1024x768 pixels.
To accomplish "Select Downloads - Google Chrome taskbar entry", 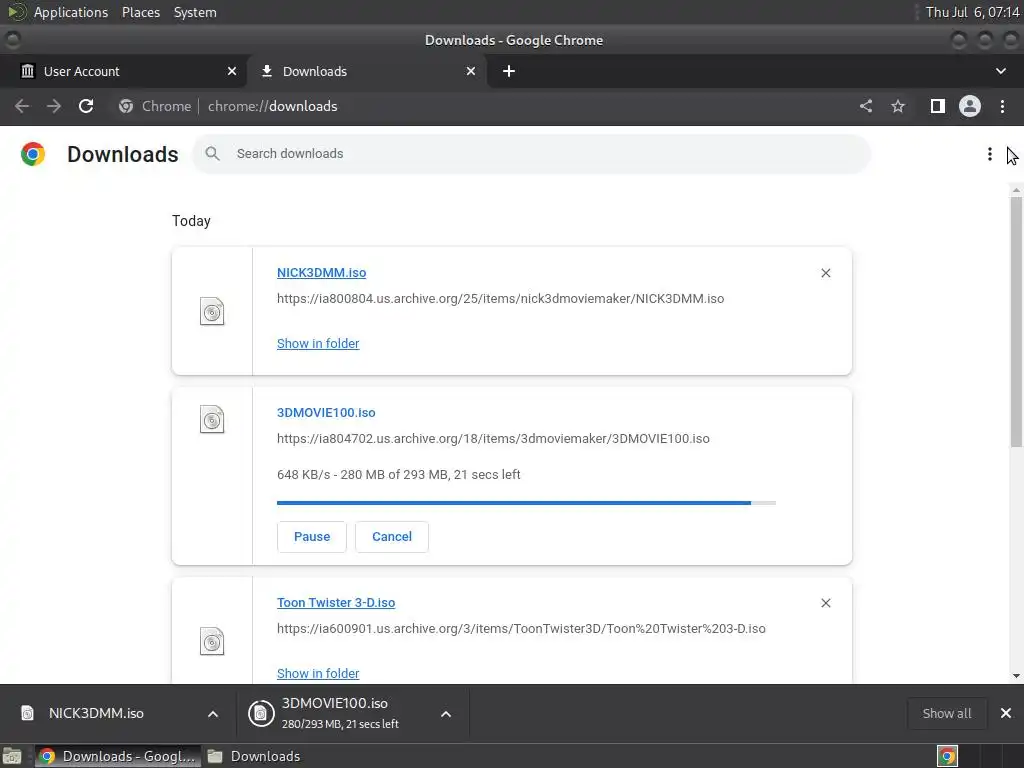I will (118, 756).
